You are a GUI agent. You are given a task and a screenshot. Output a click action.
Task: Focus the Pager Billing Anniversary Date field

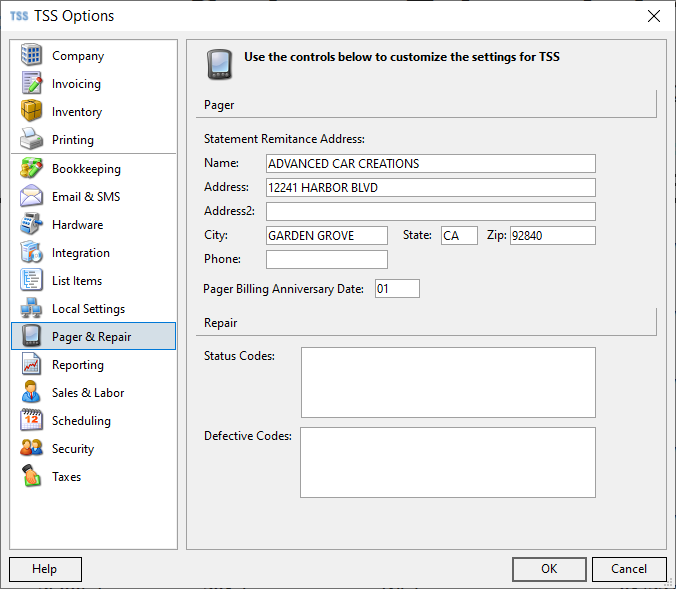(x=397, y=288)
